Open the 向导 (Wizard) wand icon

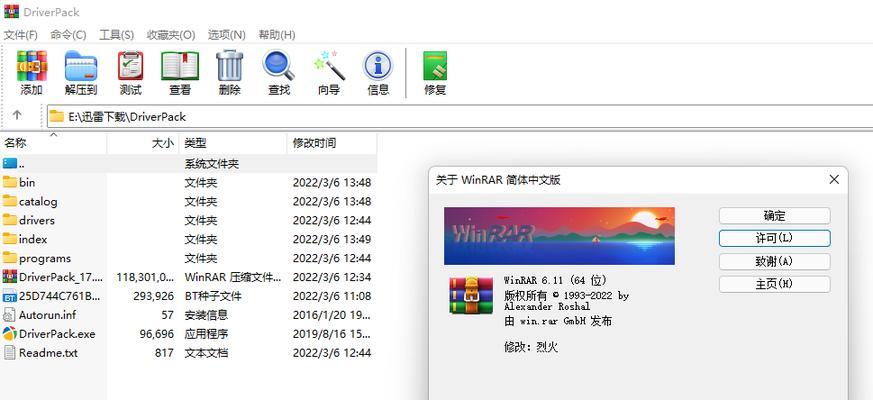coord(328,66)
